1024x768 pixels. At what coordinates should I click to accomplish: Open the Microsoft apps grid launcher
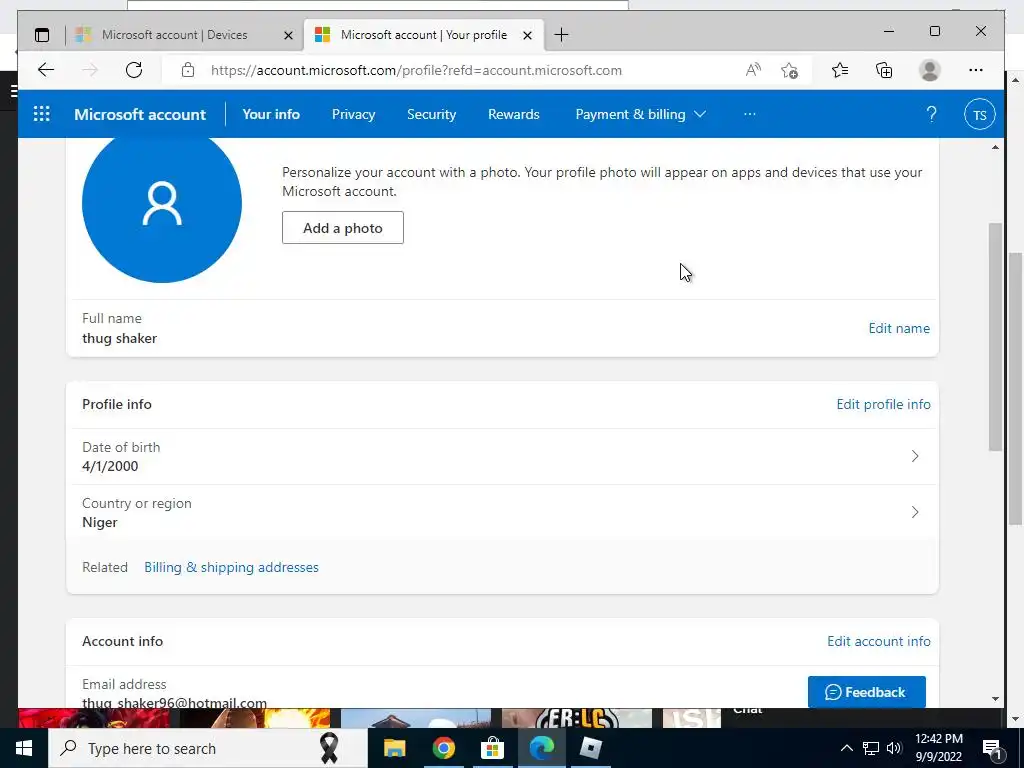(x=42, y=114)
